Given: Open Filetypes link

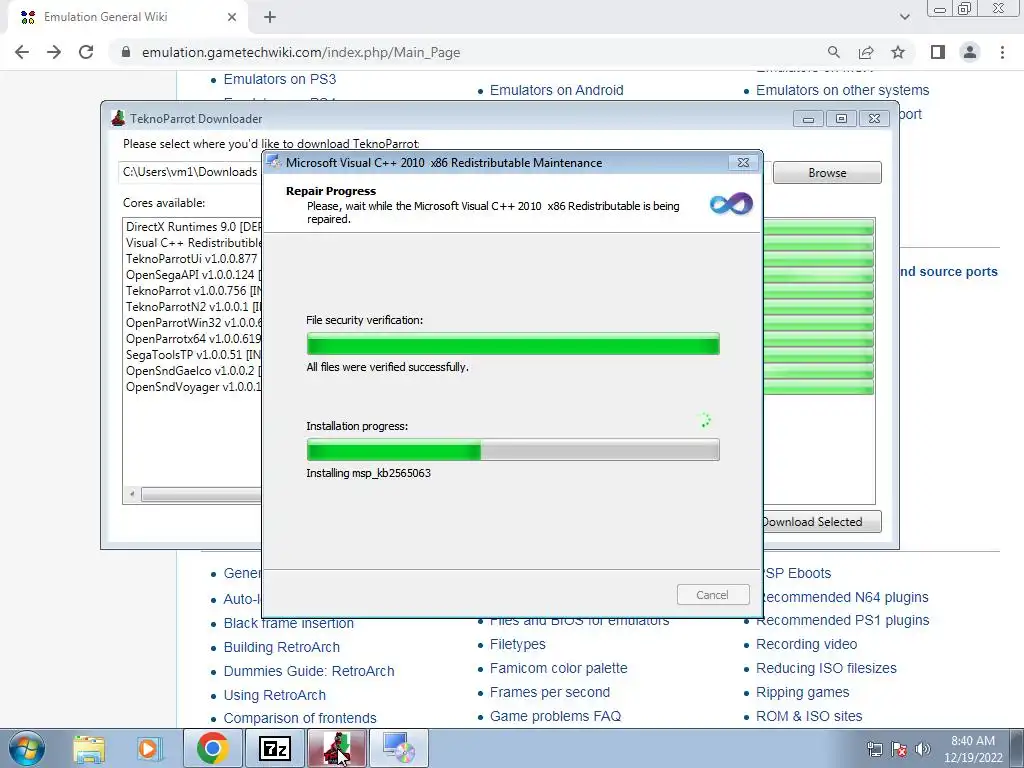Looking at the screenshot, I should tap(517, 645).
